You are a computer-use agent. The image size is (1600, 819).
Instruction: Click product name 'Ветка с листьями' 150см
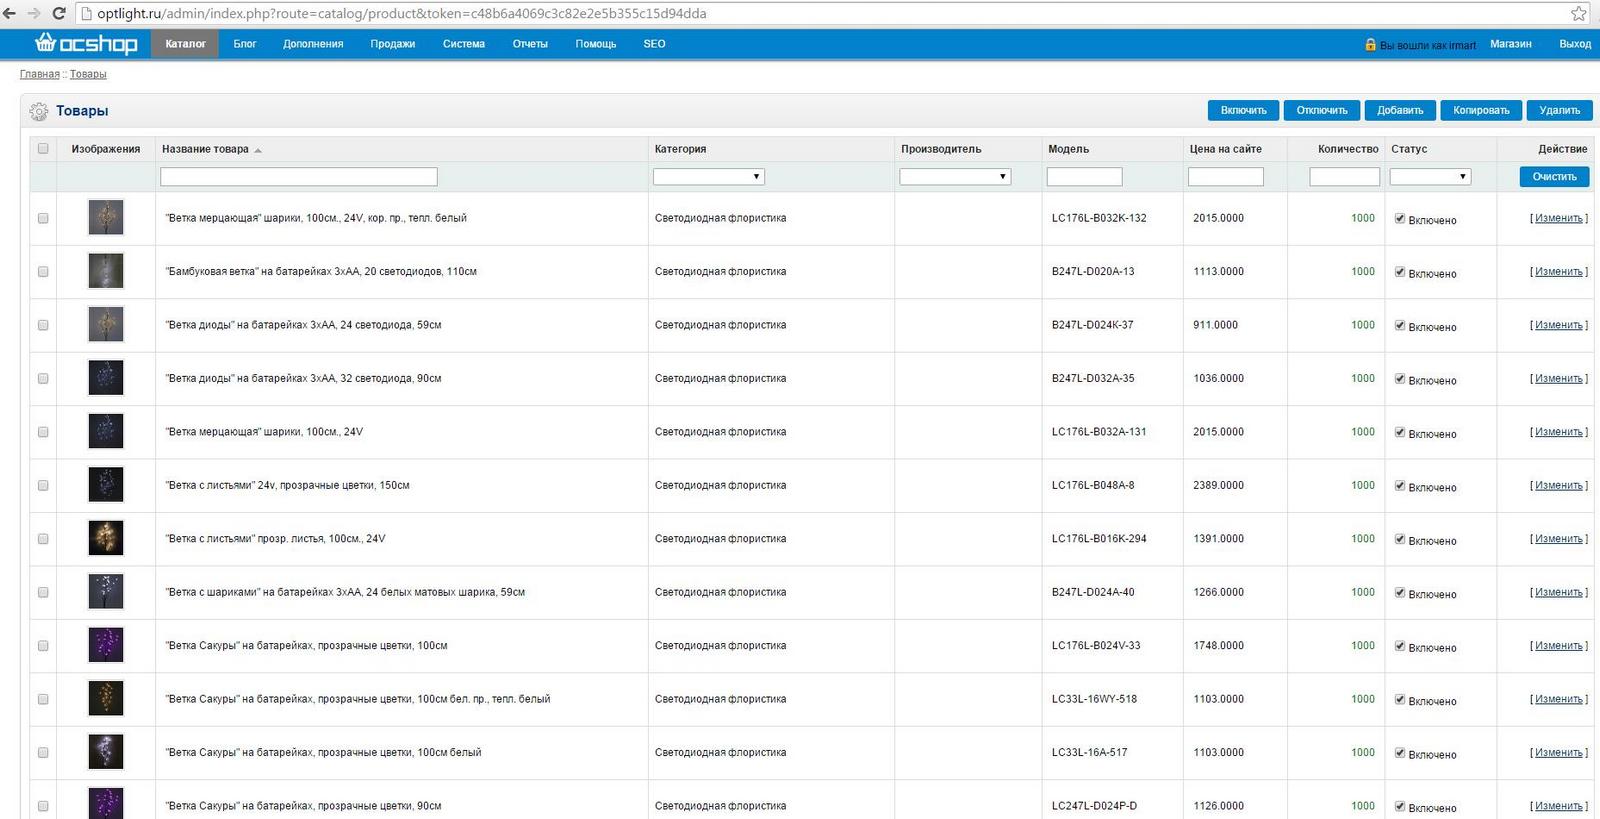tap(287, 485)
